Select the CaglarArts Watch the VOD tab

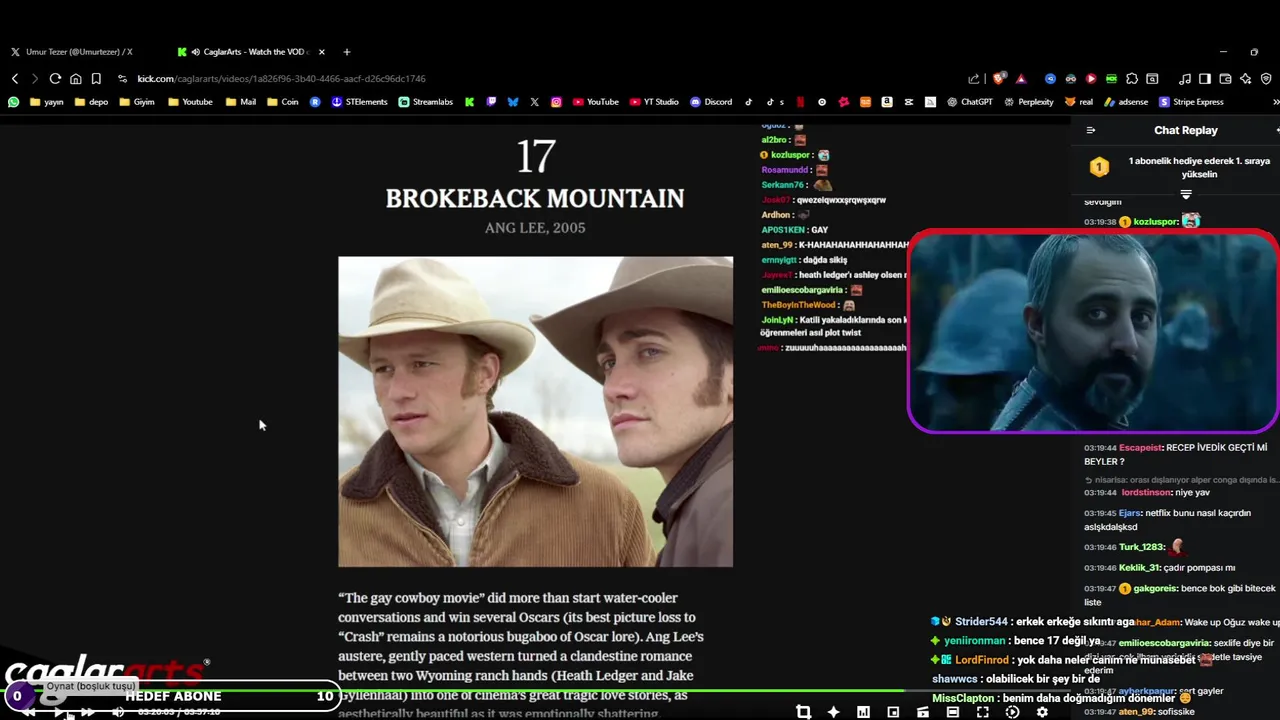point(249,52)
